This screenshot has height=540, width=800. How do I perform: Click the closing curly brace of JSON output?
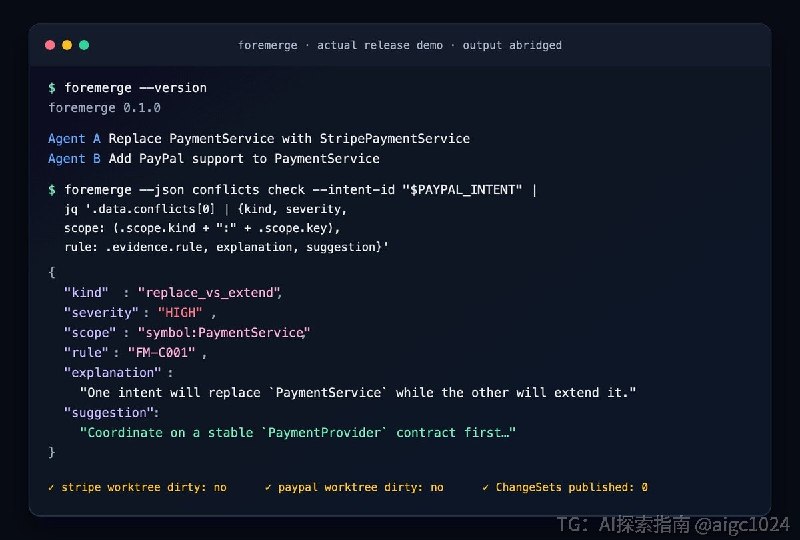coord(52,453)
